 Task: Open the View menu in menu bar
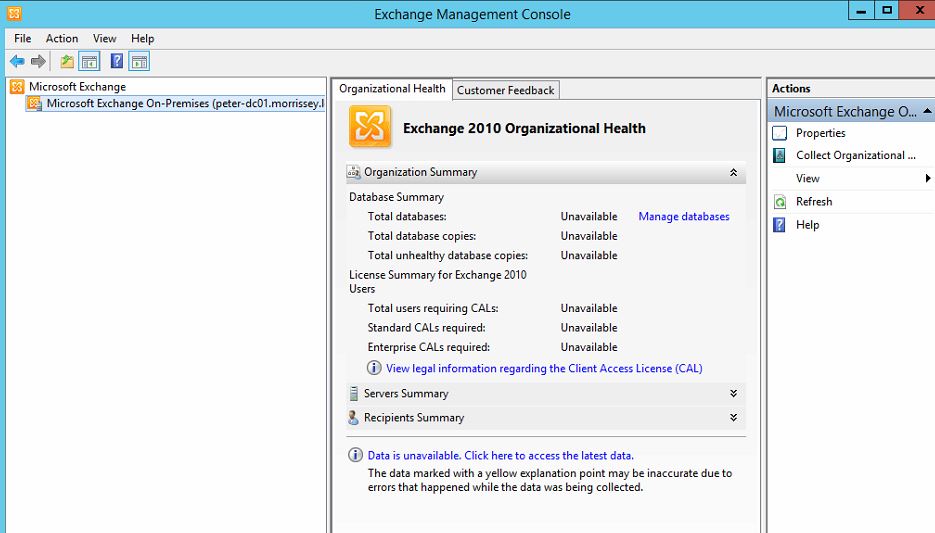[x=104, y=38]
